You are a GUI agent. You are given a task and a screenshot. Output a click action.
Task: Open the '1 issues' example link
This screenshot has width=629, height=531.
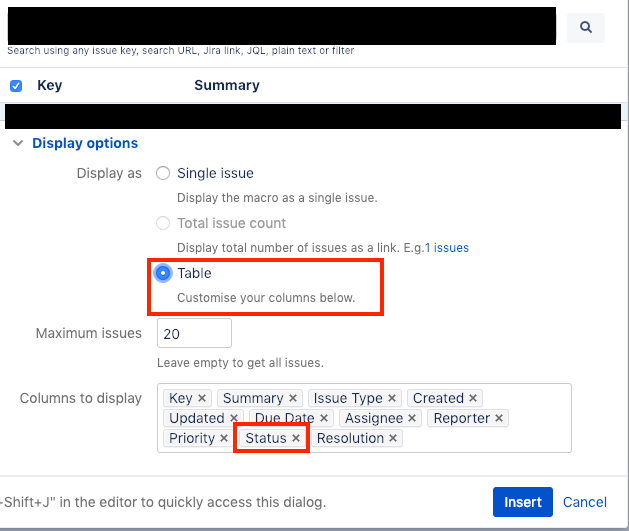point(447,248)
